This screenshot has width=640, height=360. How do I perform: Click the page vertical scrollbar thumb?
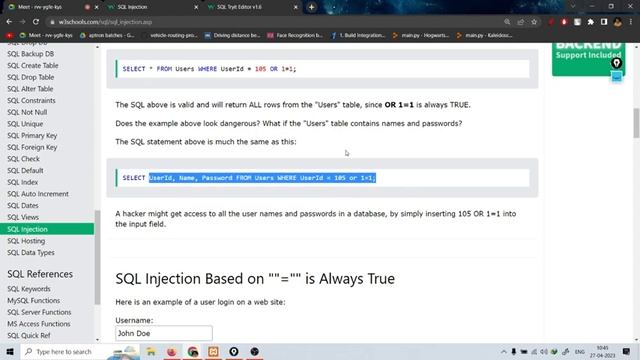point(636,123)
